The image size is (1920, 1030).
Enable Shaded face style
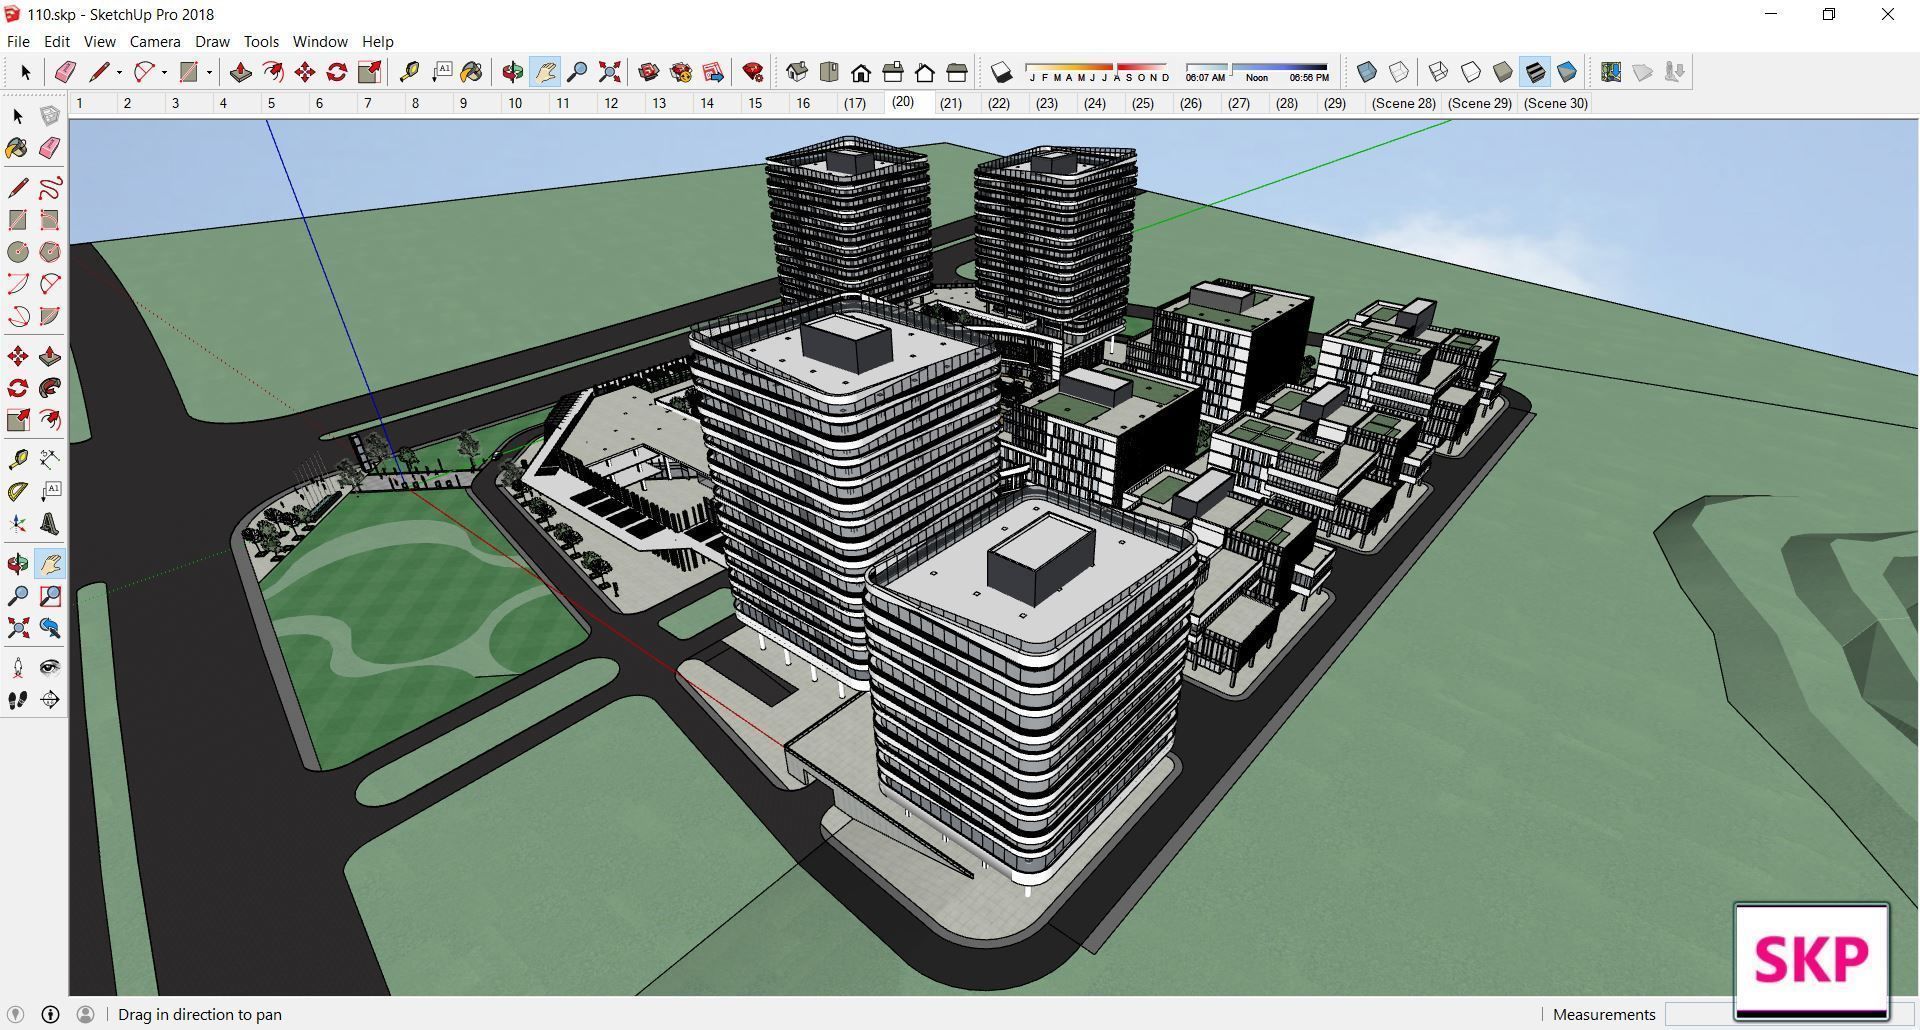tap(1502, 72)
